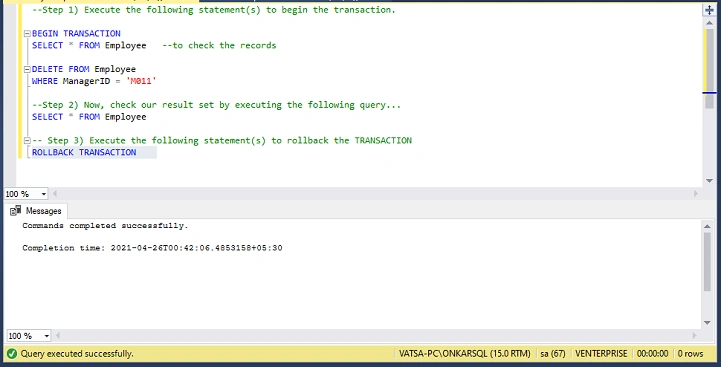
Task: Click the BEGIN TRANSACTION statement
Action: tap(76, 34)
